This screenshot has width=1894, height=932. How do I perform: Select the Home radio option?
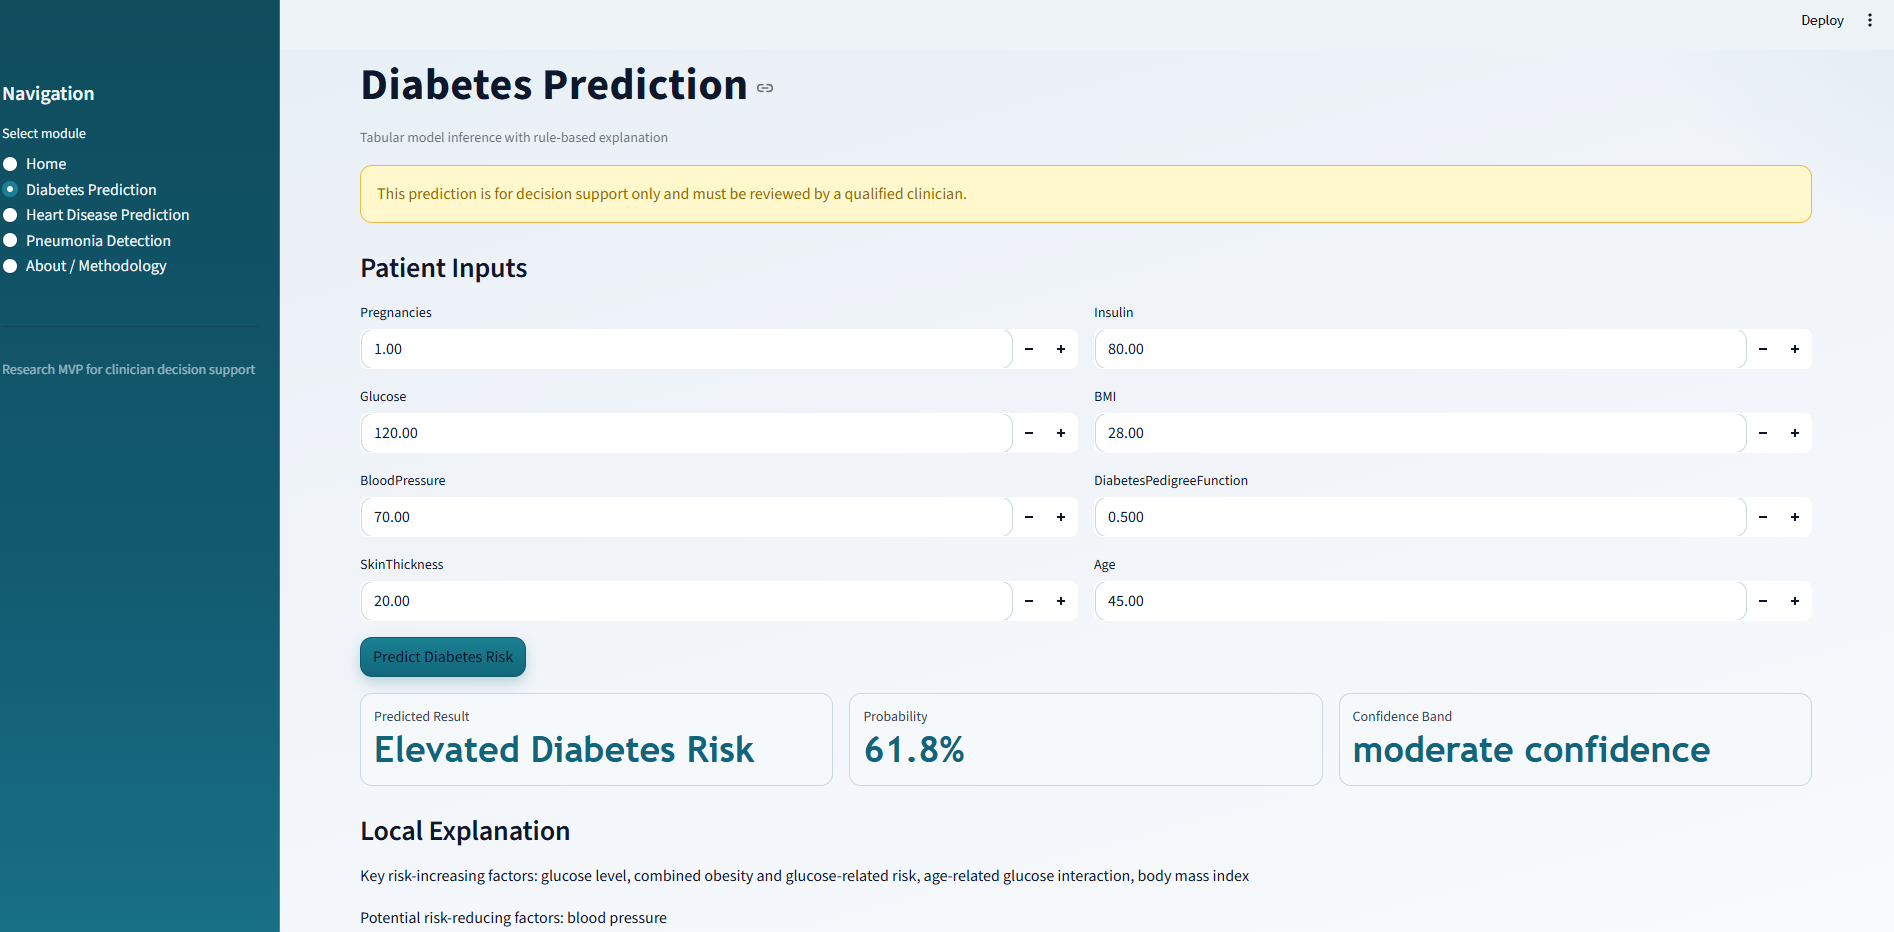point(11,164)
